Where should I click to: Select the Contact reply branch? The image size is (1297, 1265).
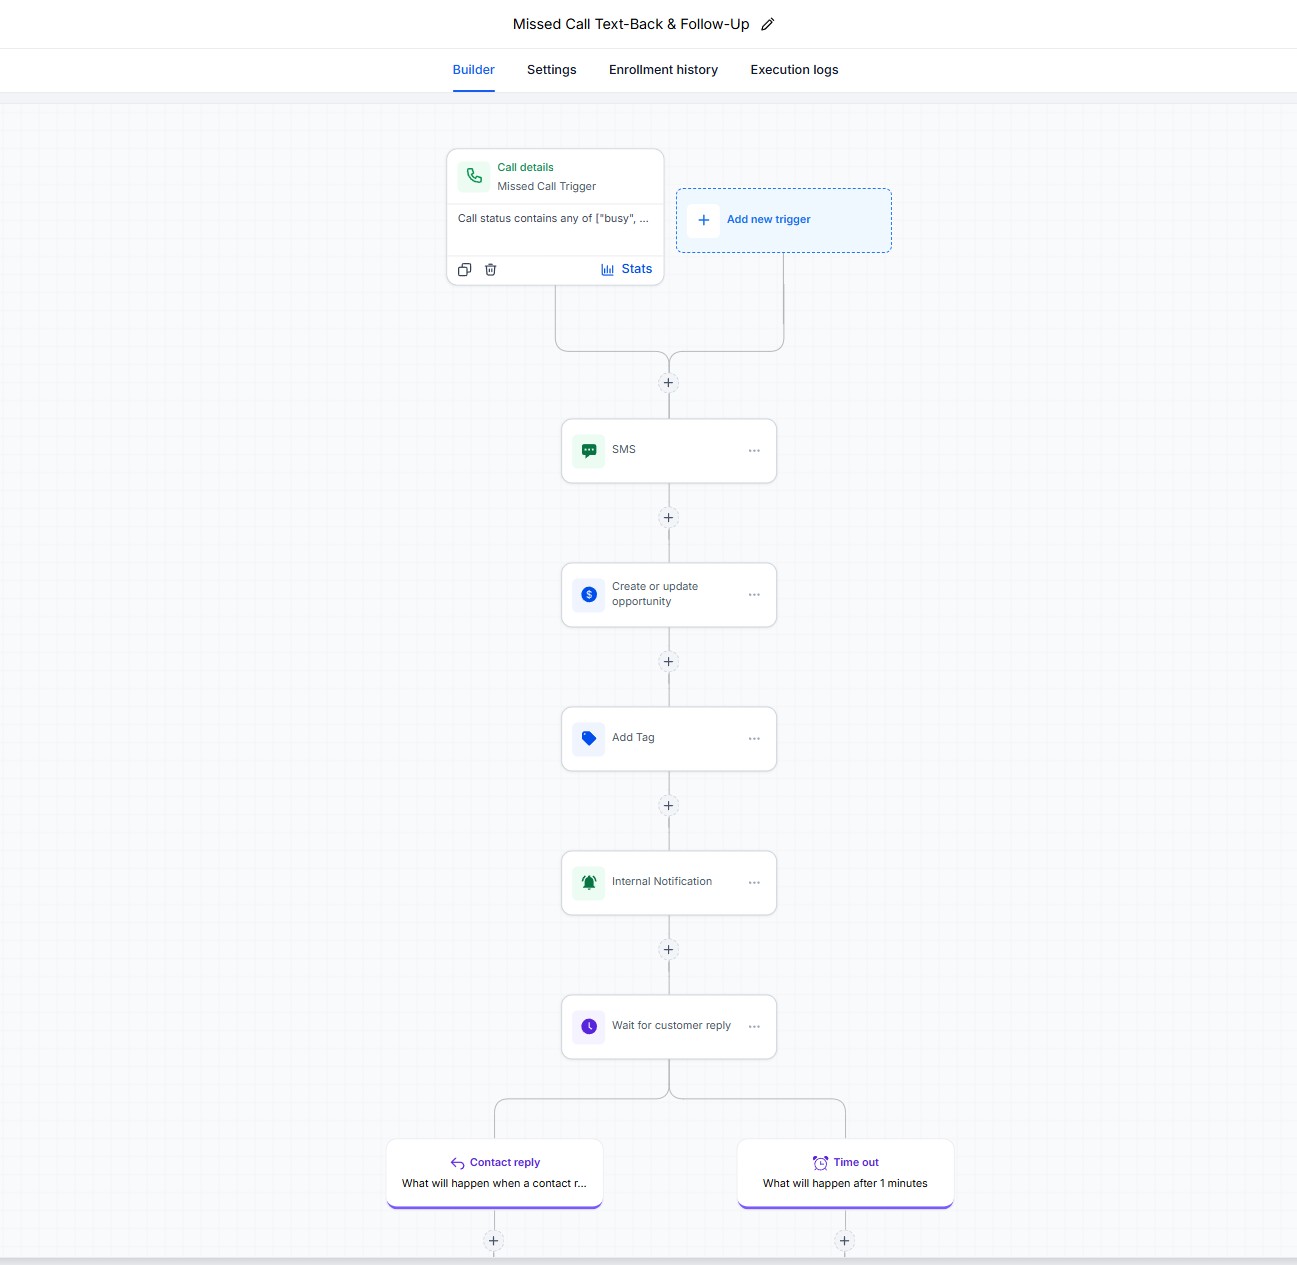(x=495, y=1173)
